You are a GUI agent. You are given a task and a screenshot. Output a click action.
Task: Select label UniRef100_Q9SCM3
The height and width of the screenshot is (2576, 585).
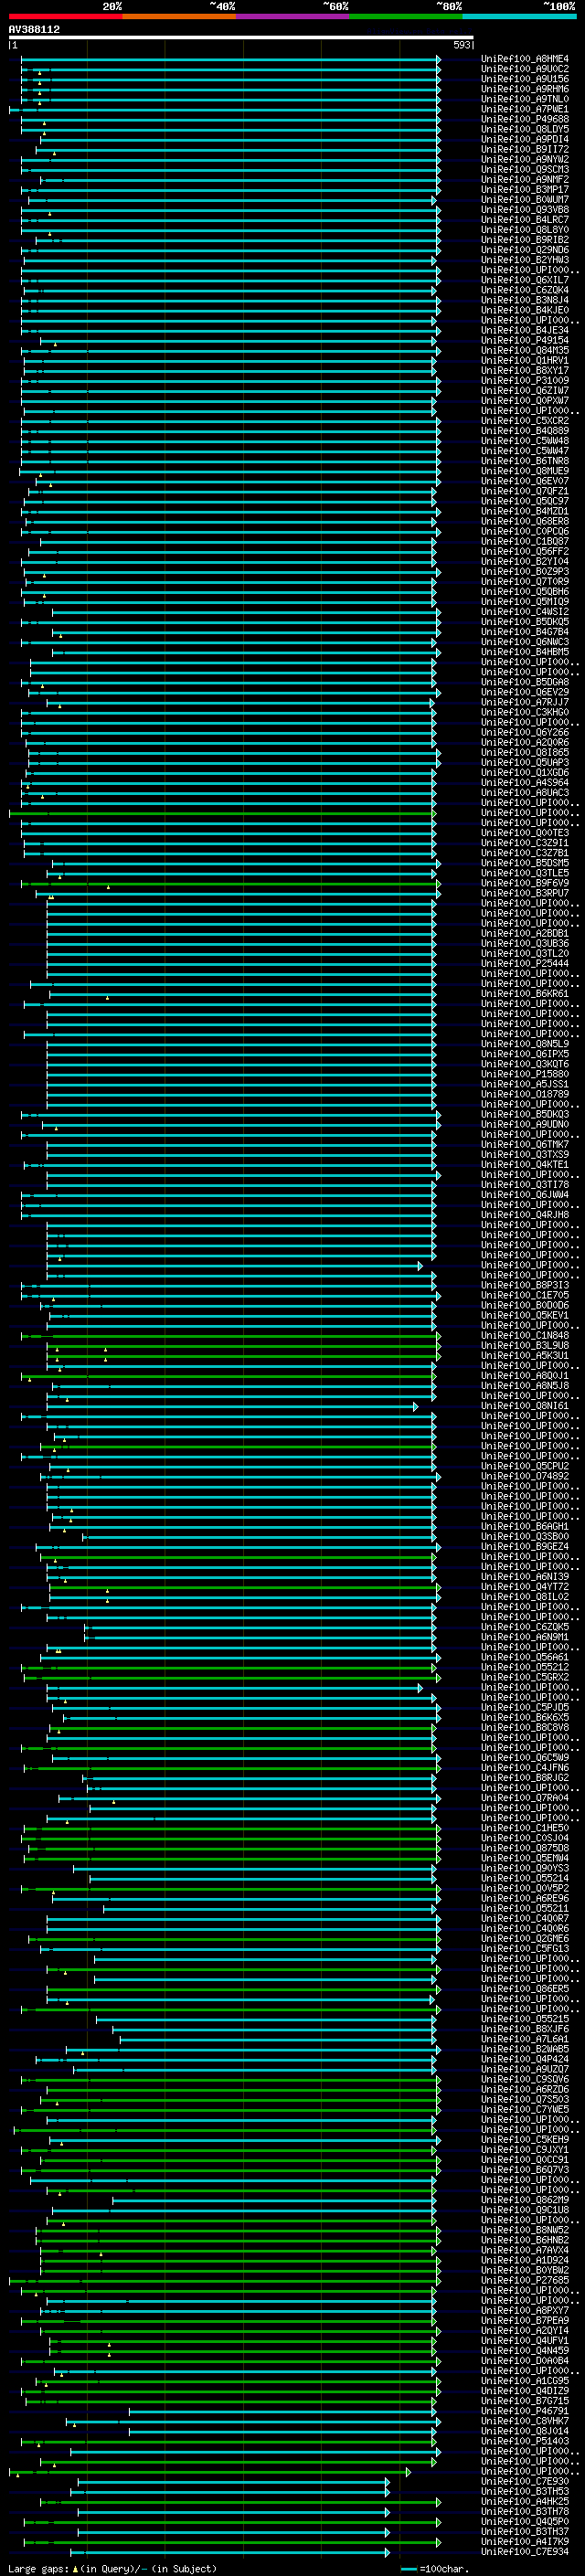pos(525,169)
